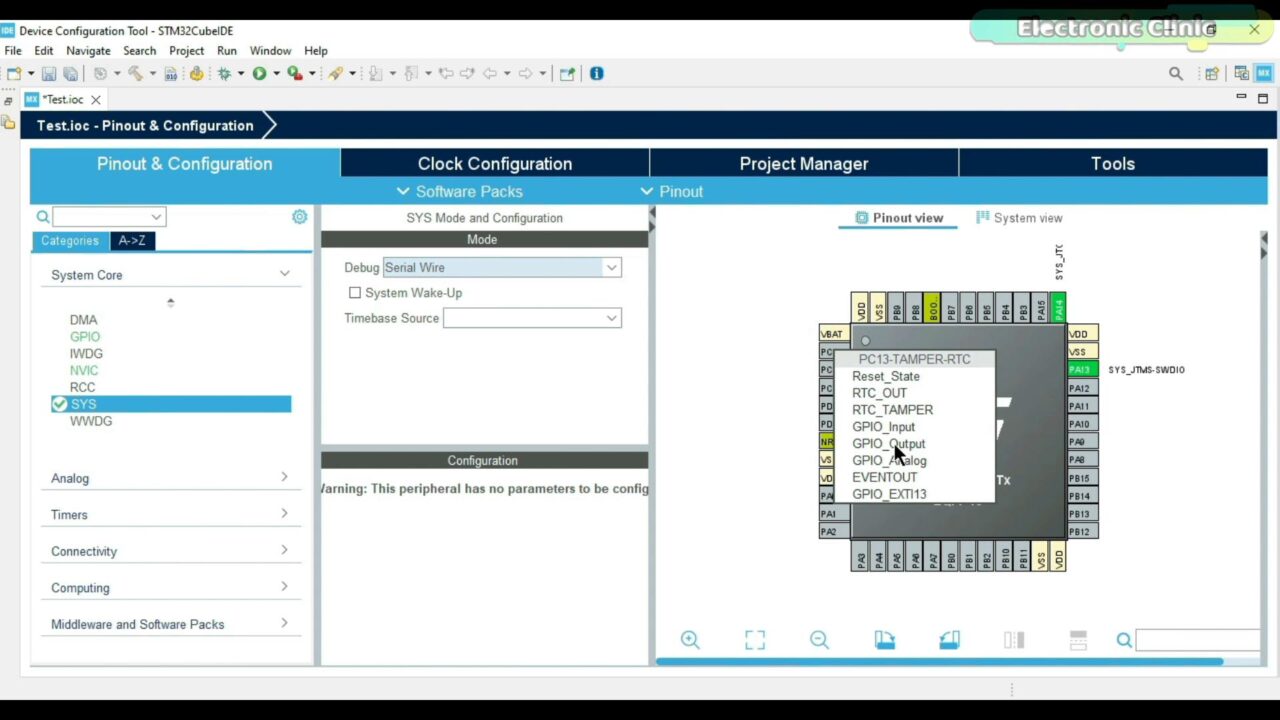The height and width of the screenshot is (720, 1280).
Task: Click the Zoom out icon below pinout
Action: [820, 640]
